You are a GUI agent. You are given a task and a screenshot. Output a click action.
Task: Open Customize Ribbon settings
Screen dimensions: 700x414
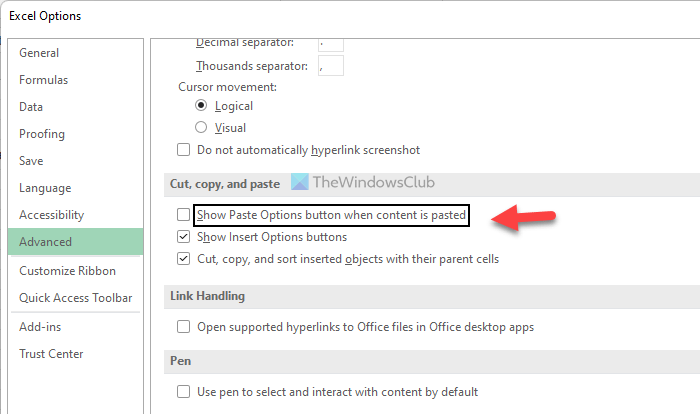pyautogui.click(x=67, y=271)
